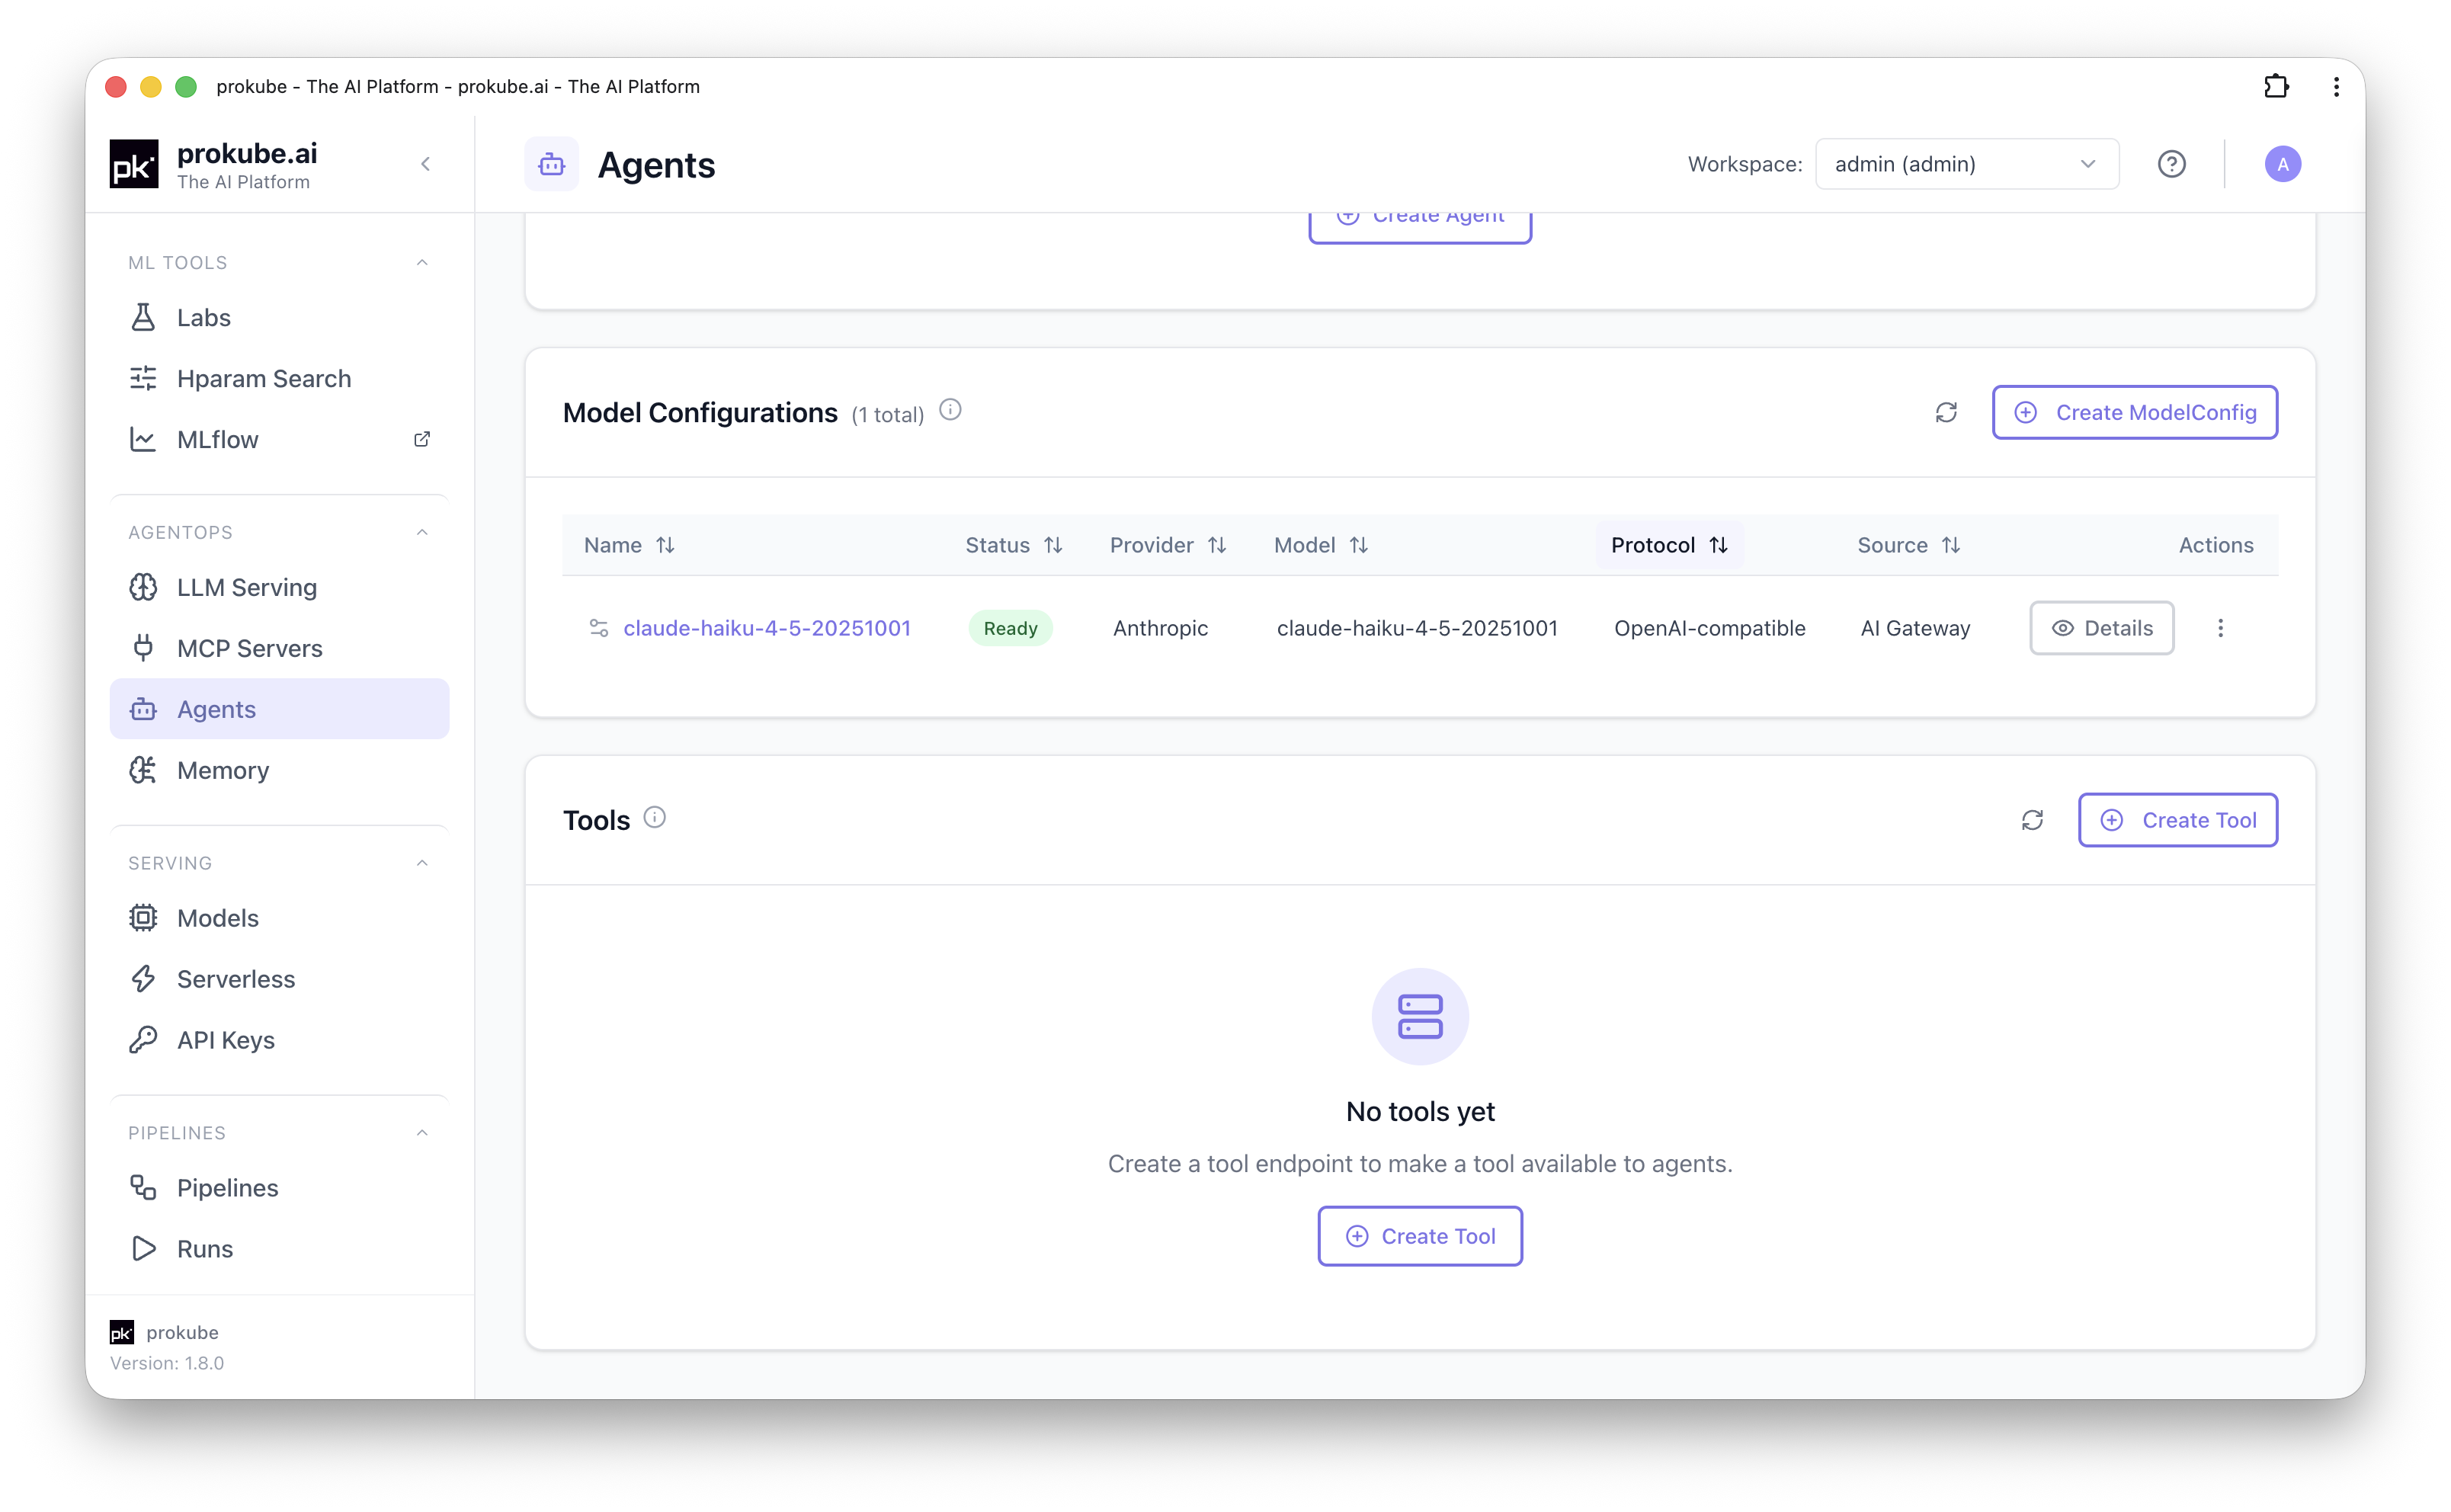Click the MLflow external link icon
This screenshot has height=1512, width=2451.
[422, 439]
